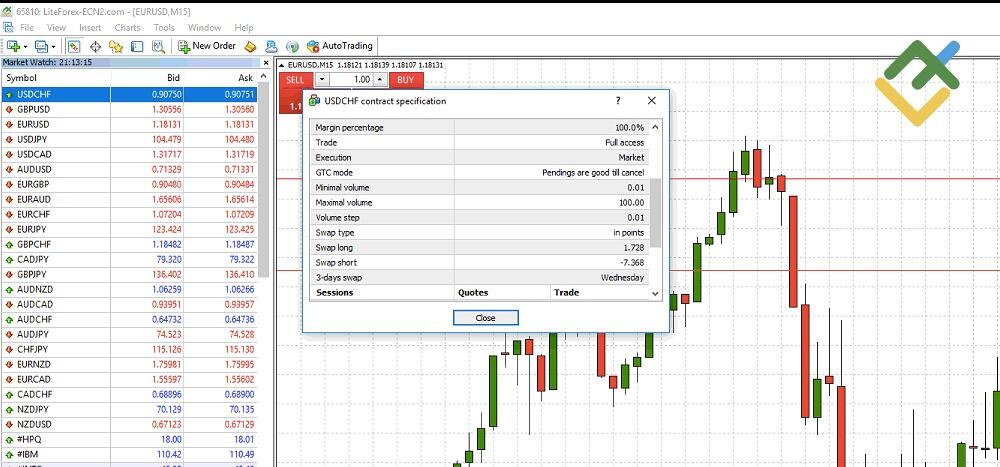Screen dimensions: 1000x467
Task: Click the Close button in contract specification
Action: coord(485,318)
